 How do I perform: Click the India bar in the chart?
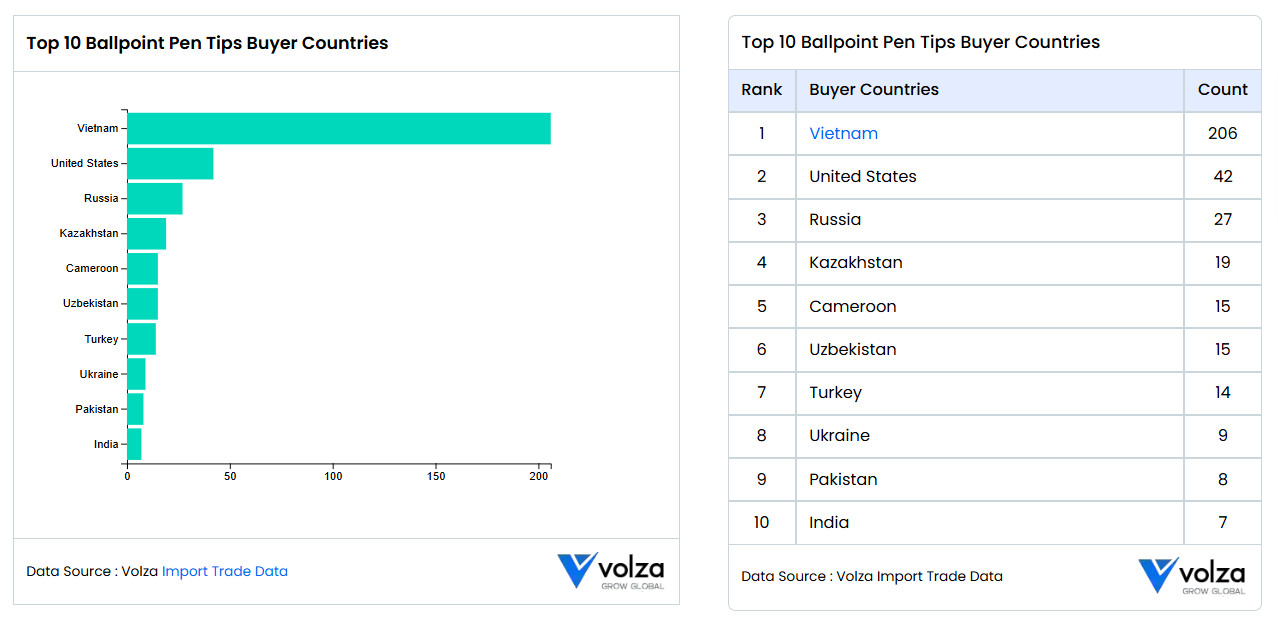click(x=134, y=444)
